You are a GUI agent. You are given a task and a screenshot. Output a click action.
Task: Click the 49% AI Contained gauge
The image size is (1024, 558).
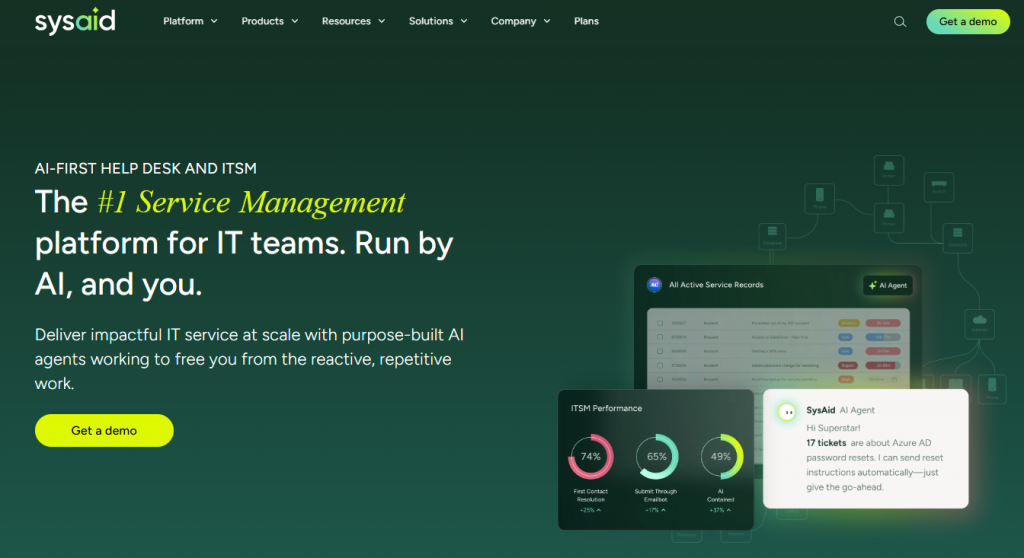pyautogui.click(x=721, y=457)
